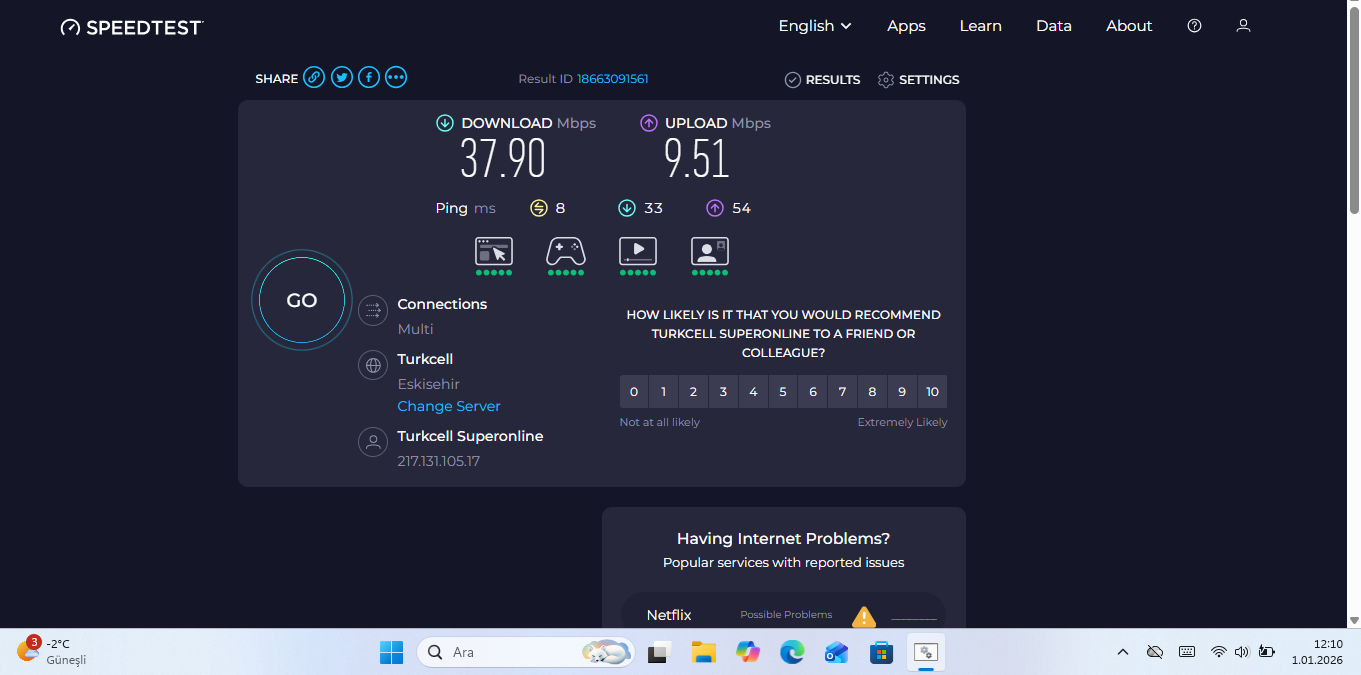The height and width of the screenshot is (675, 1361).
Task: Open the About menu
Action: 1129,26
